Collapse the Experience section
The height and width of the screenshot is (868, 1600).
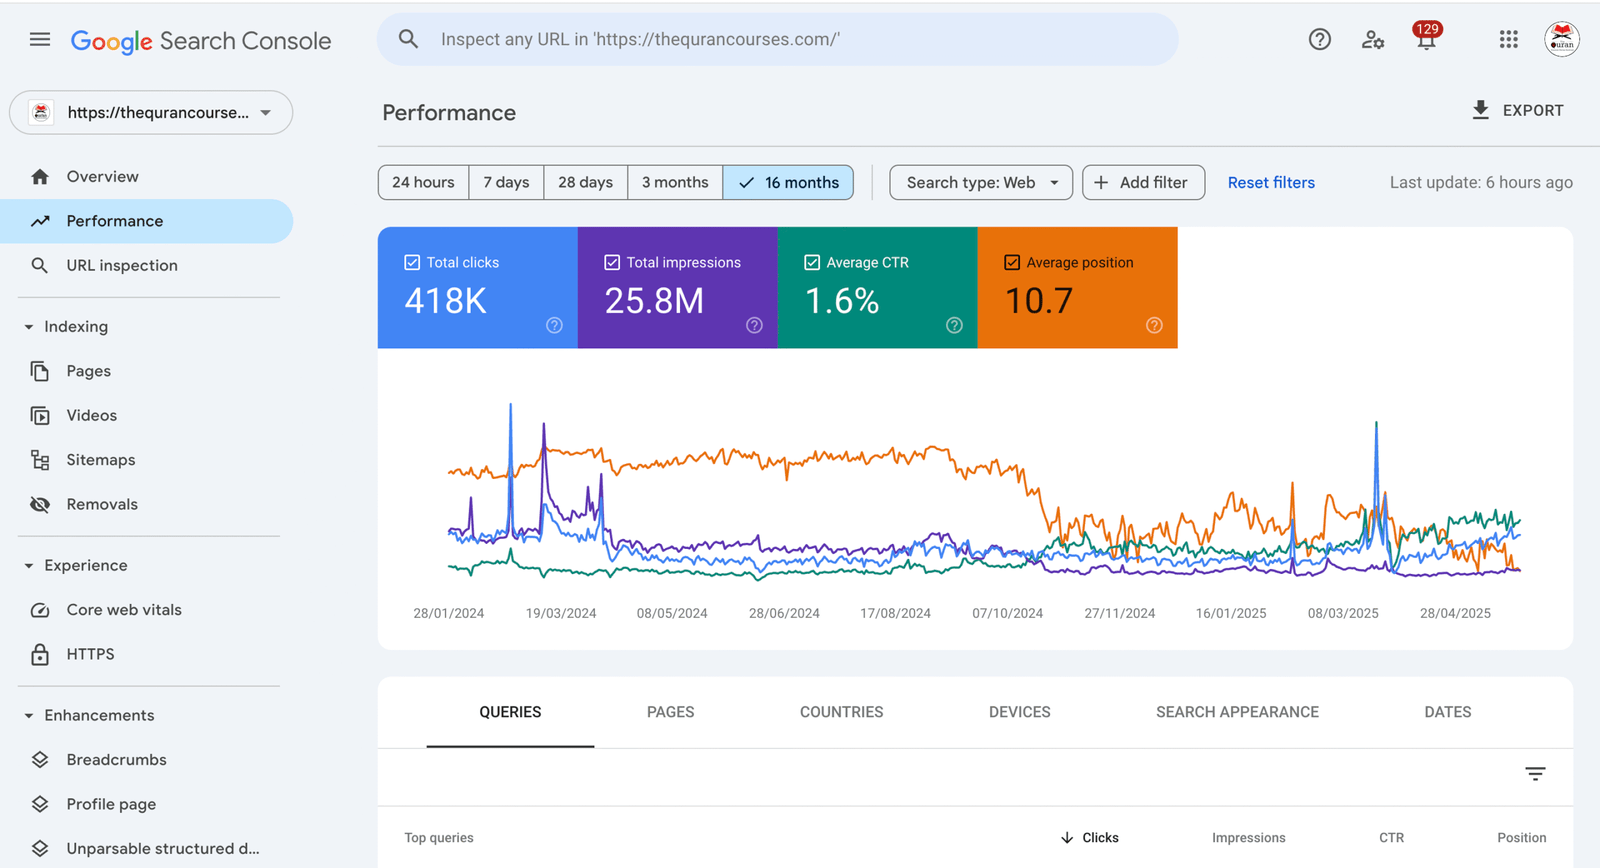point(29,566)
